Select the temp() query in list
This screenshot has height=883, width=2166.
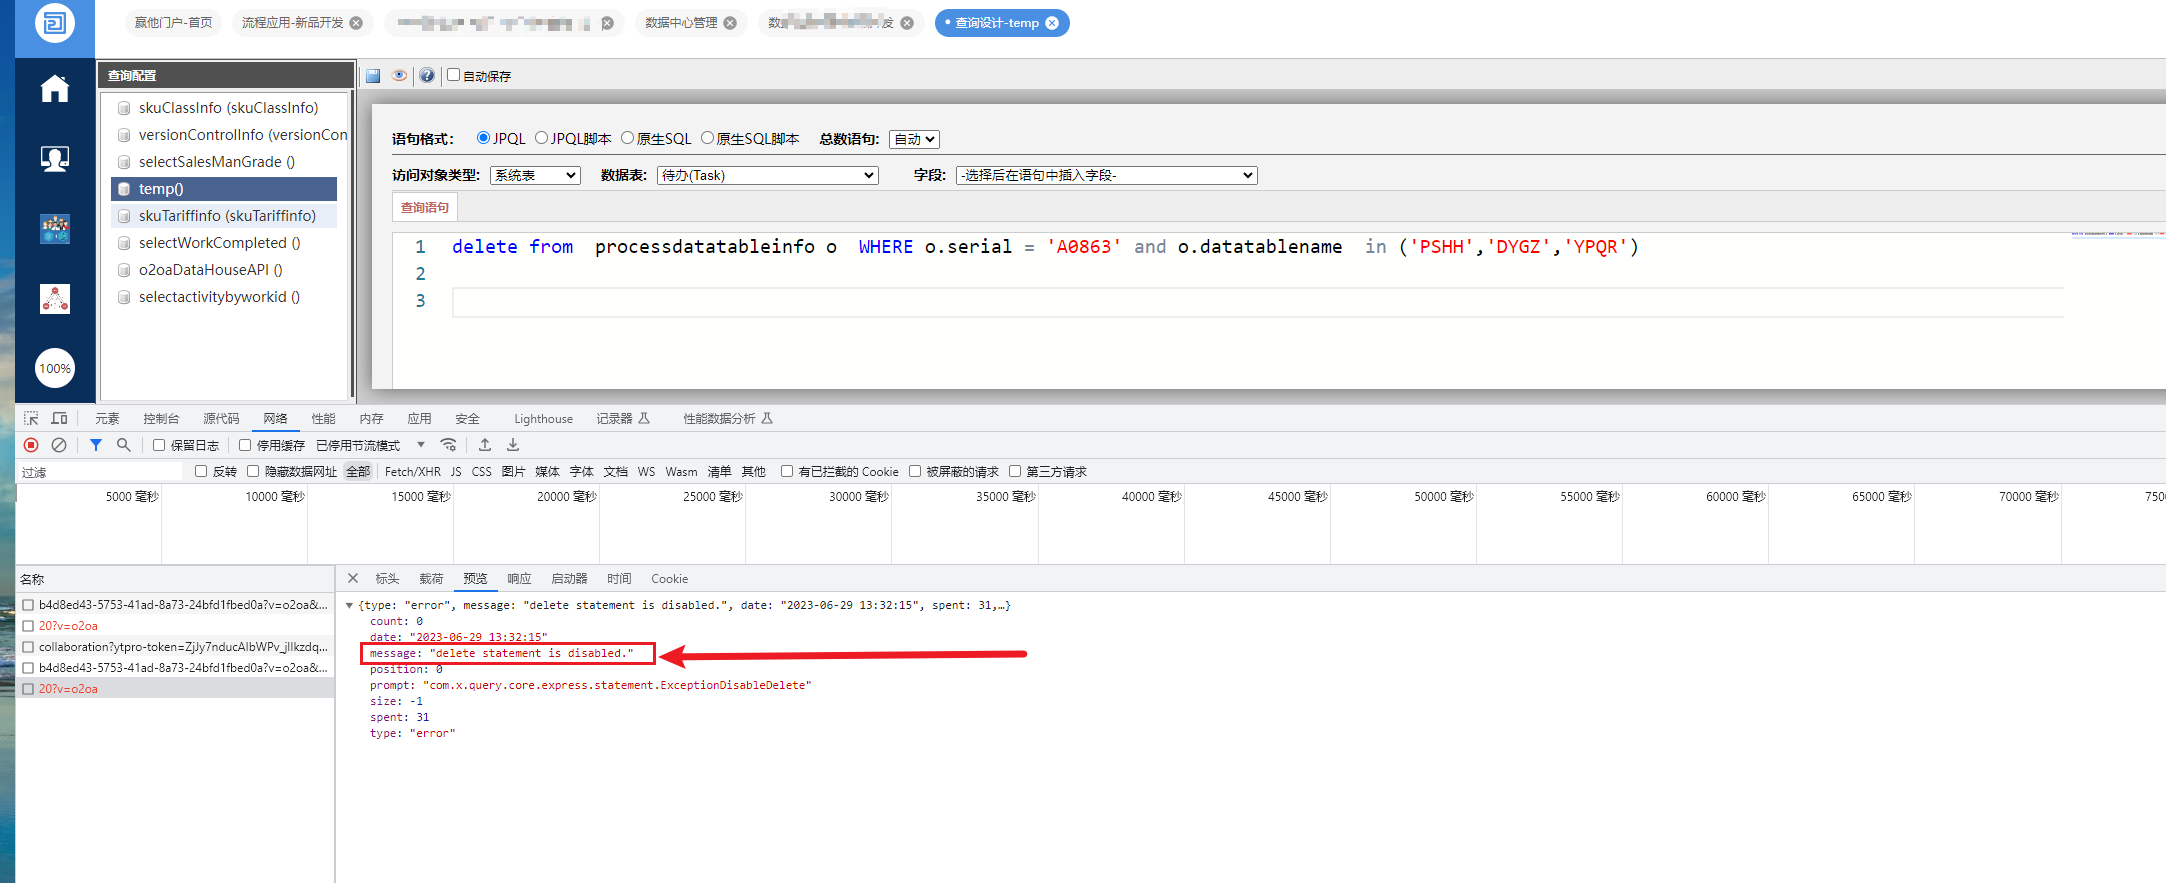[224, 189]
